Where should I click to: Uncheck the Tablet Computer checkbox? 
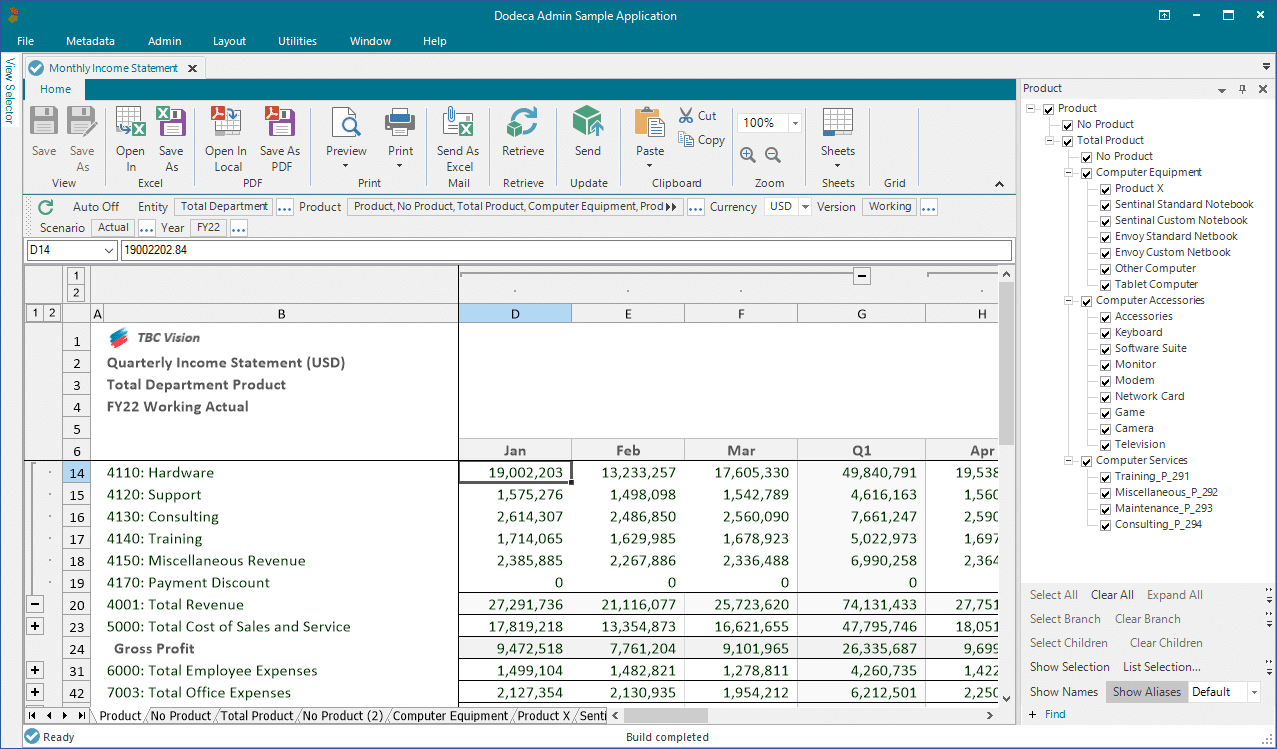click(x=1105, y=285)
